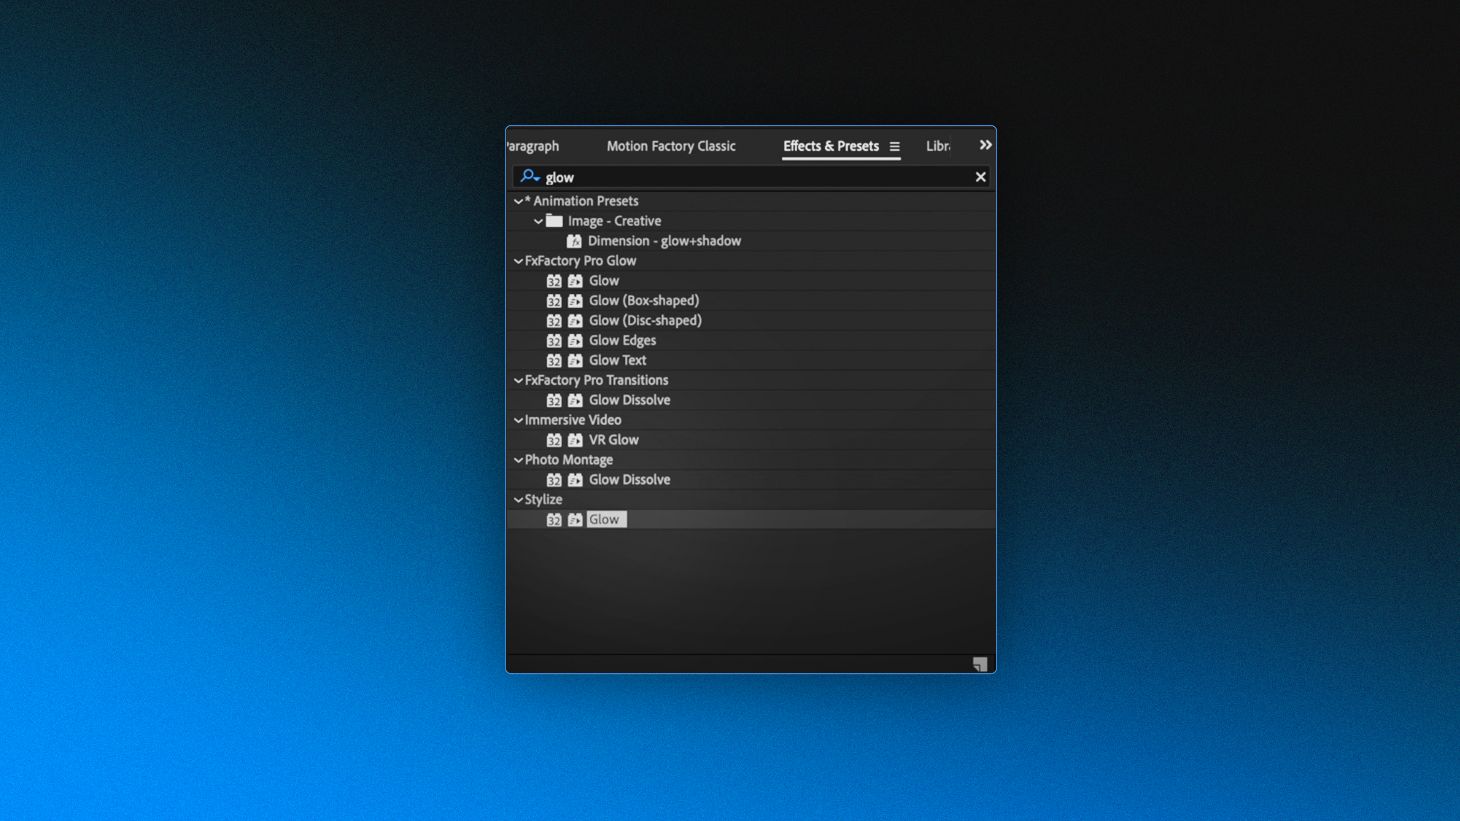Image resolution: width=1460 pixels, height=821 pixels.
Task: Click the Immersive Video heading text
Action: [x=573, y=420]
